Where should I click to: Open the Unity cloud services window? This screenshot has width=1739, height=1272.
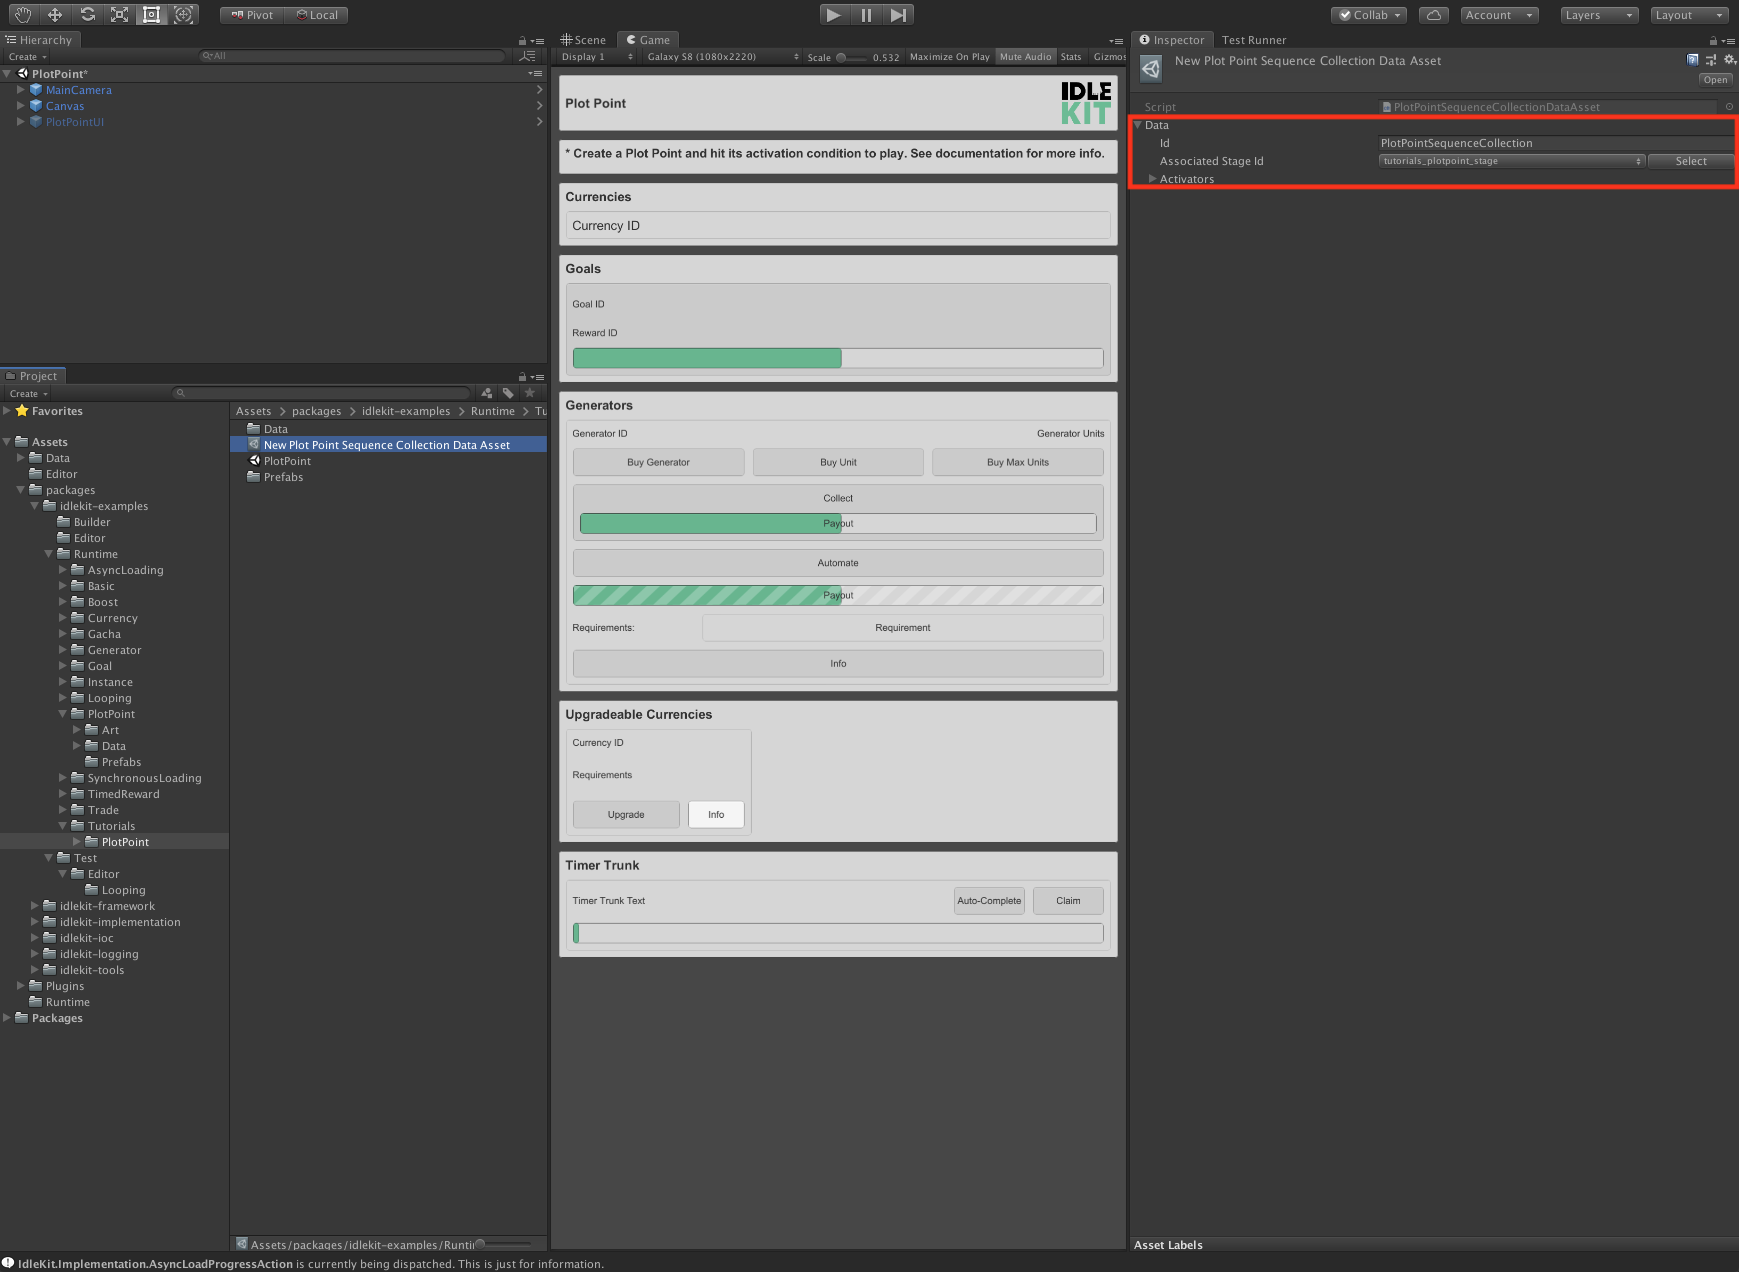tap(1434, 14)
